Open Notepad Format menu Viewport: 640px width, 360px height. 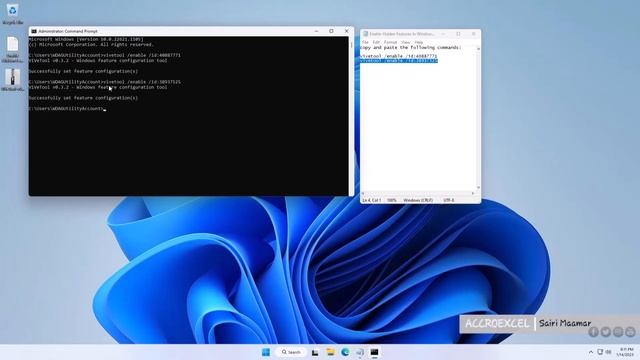390,42
